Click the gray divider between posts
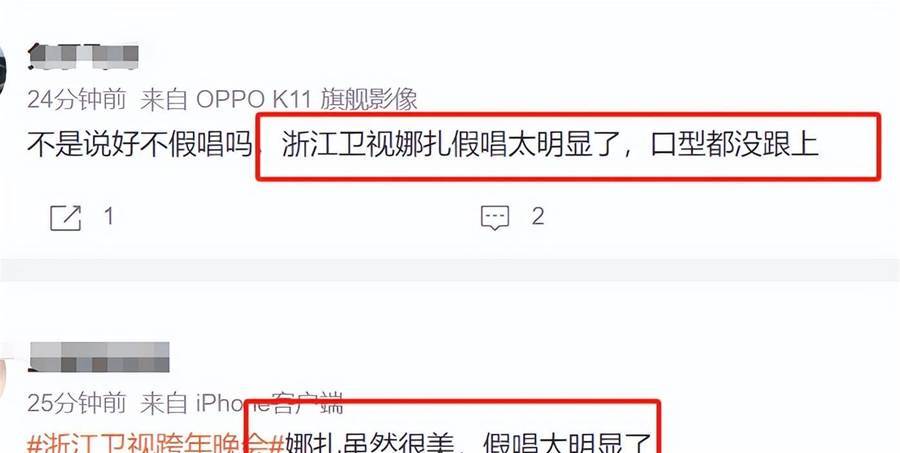 [450, 270]
